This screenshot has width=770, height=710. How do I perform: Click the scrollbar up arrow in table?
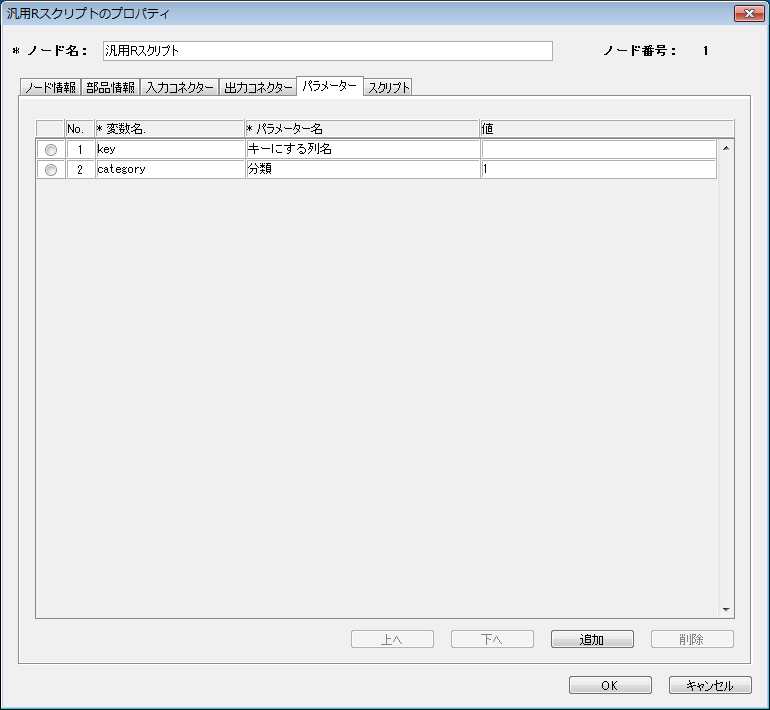726,148
